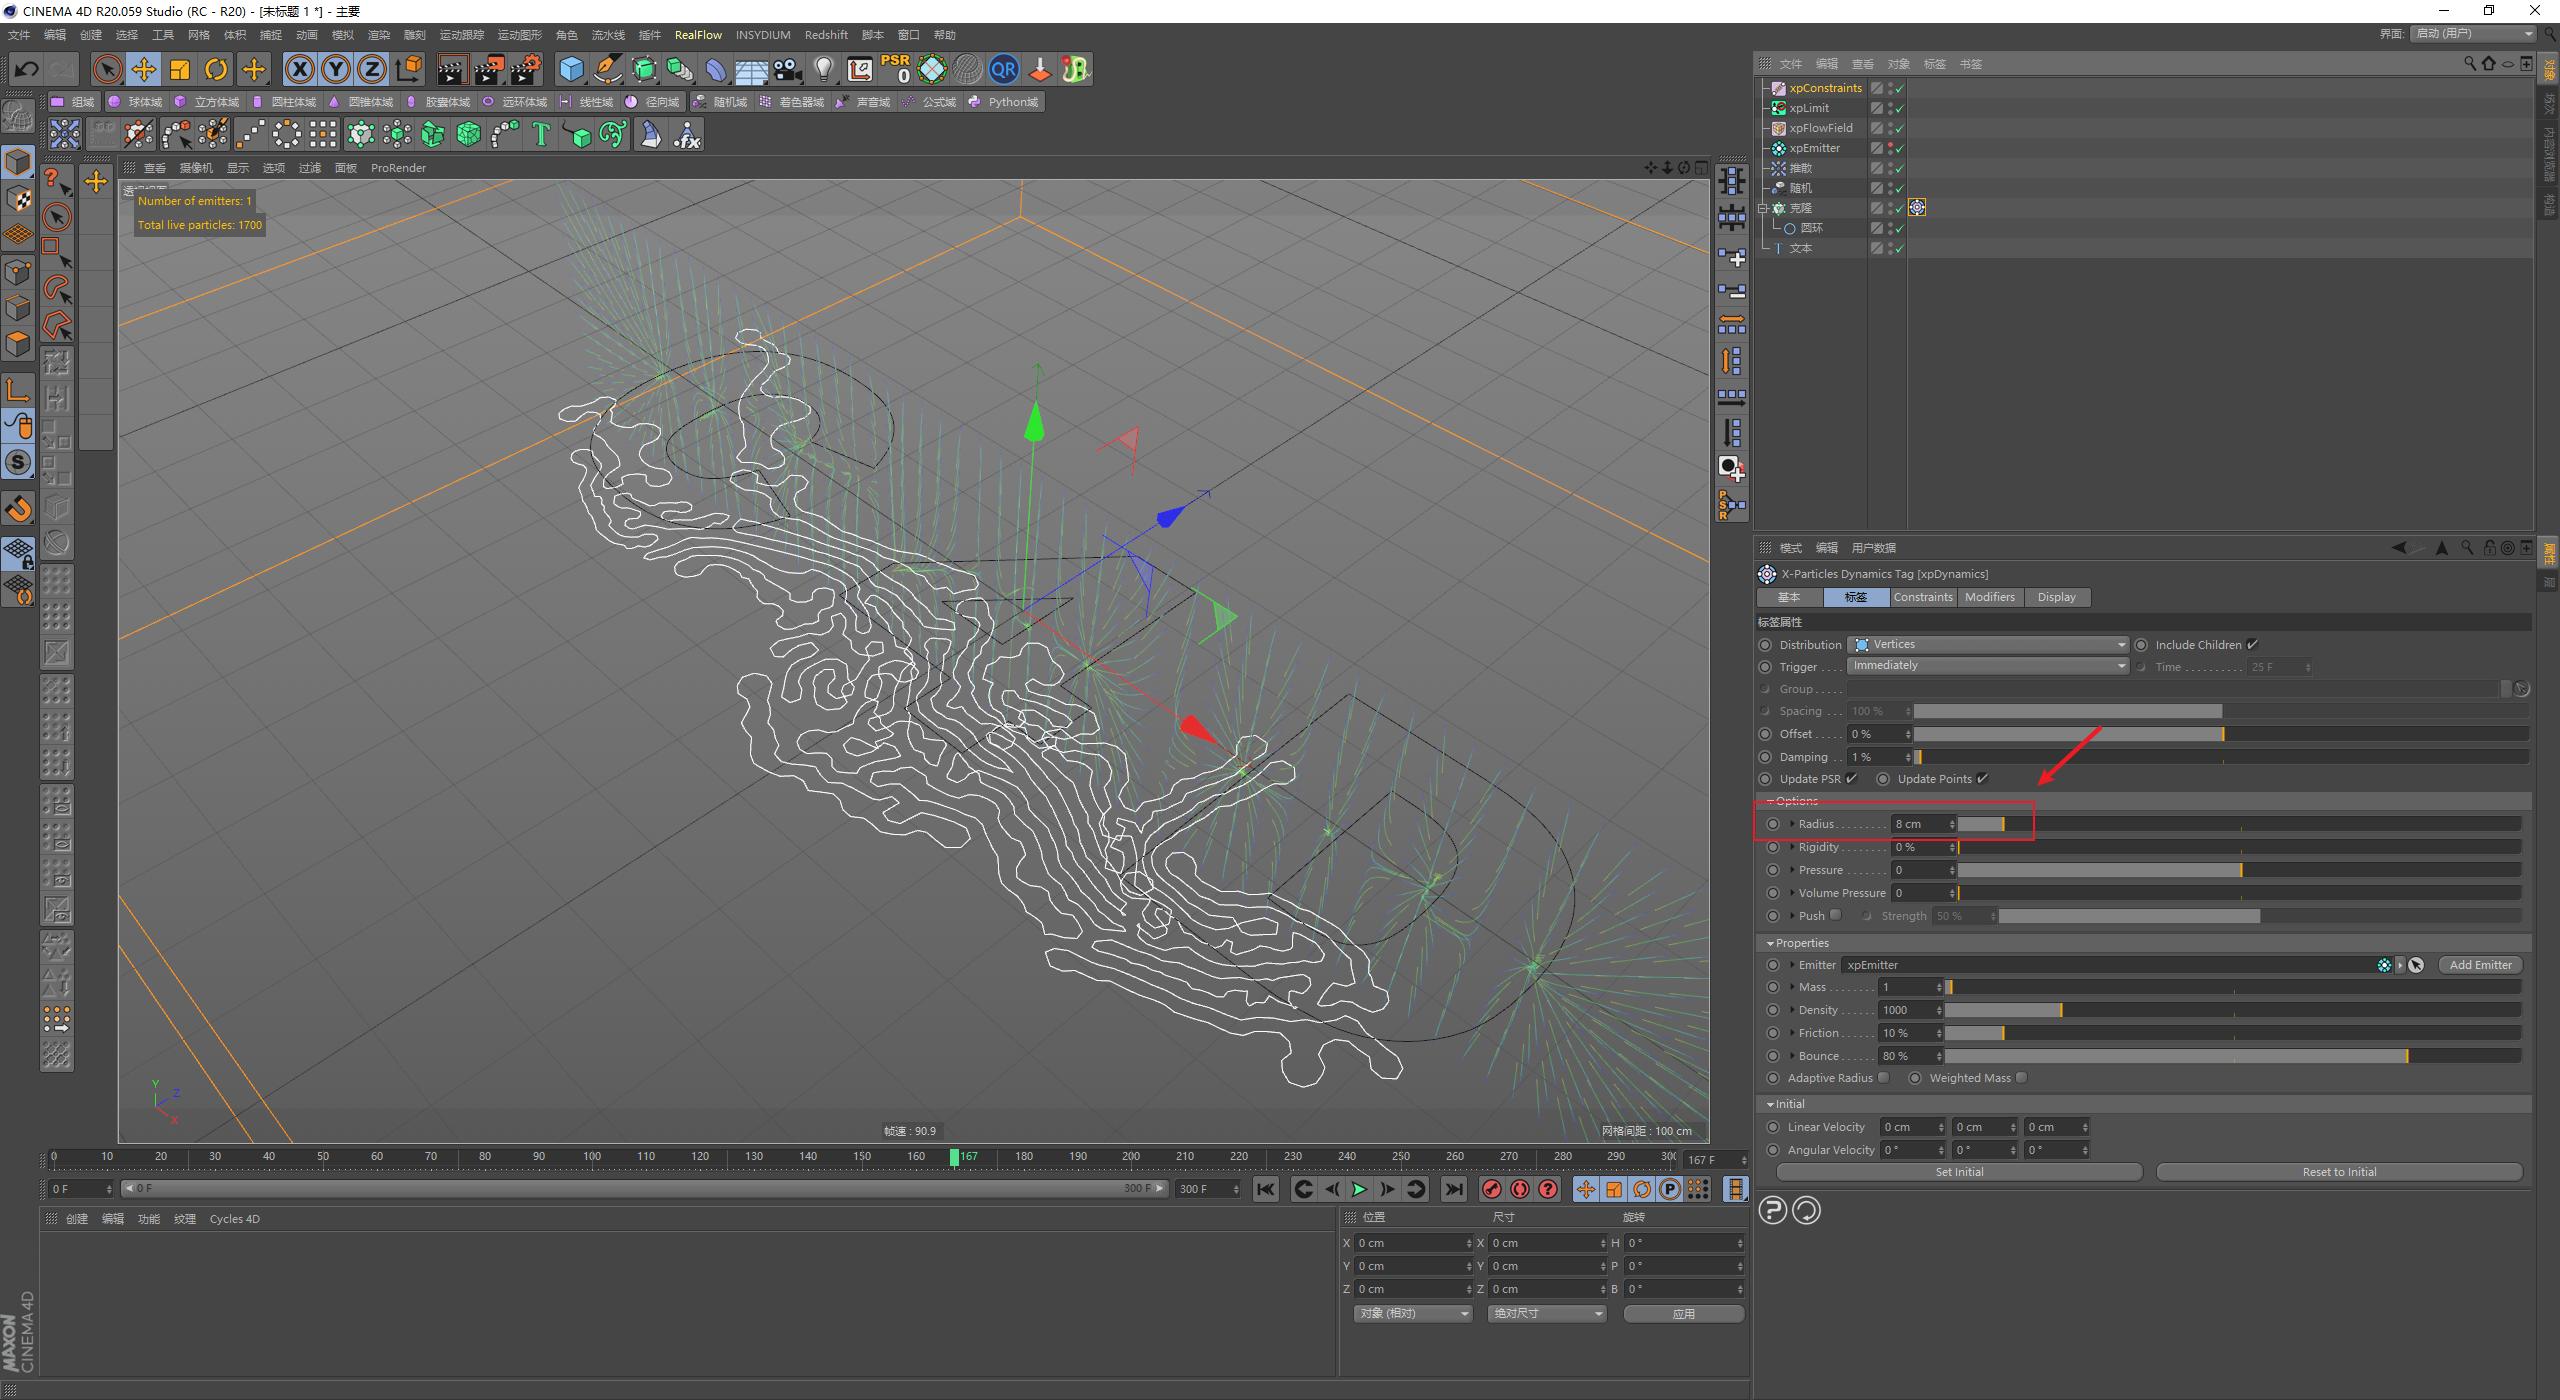Click the Interactive Render Region (QR) icon
Screen dimensions: 2560x1400
click(1004, 69)
